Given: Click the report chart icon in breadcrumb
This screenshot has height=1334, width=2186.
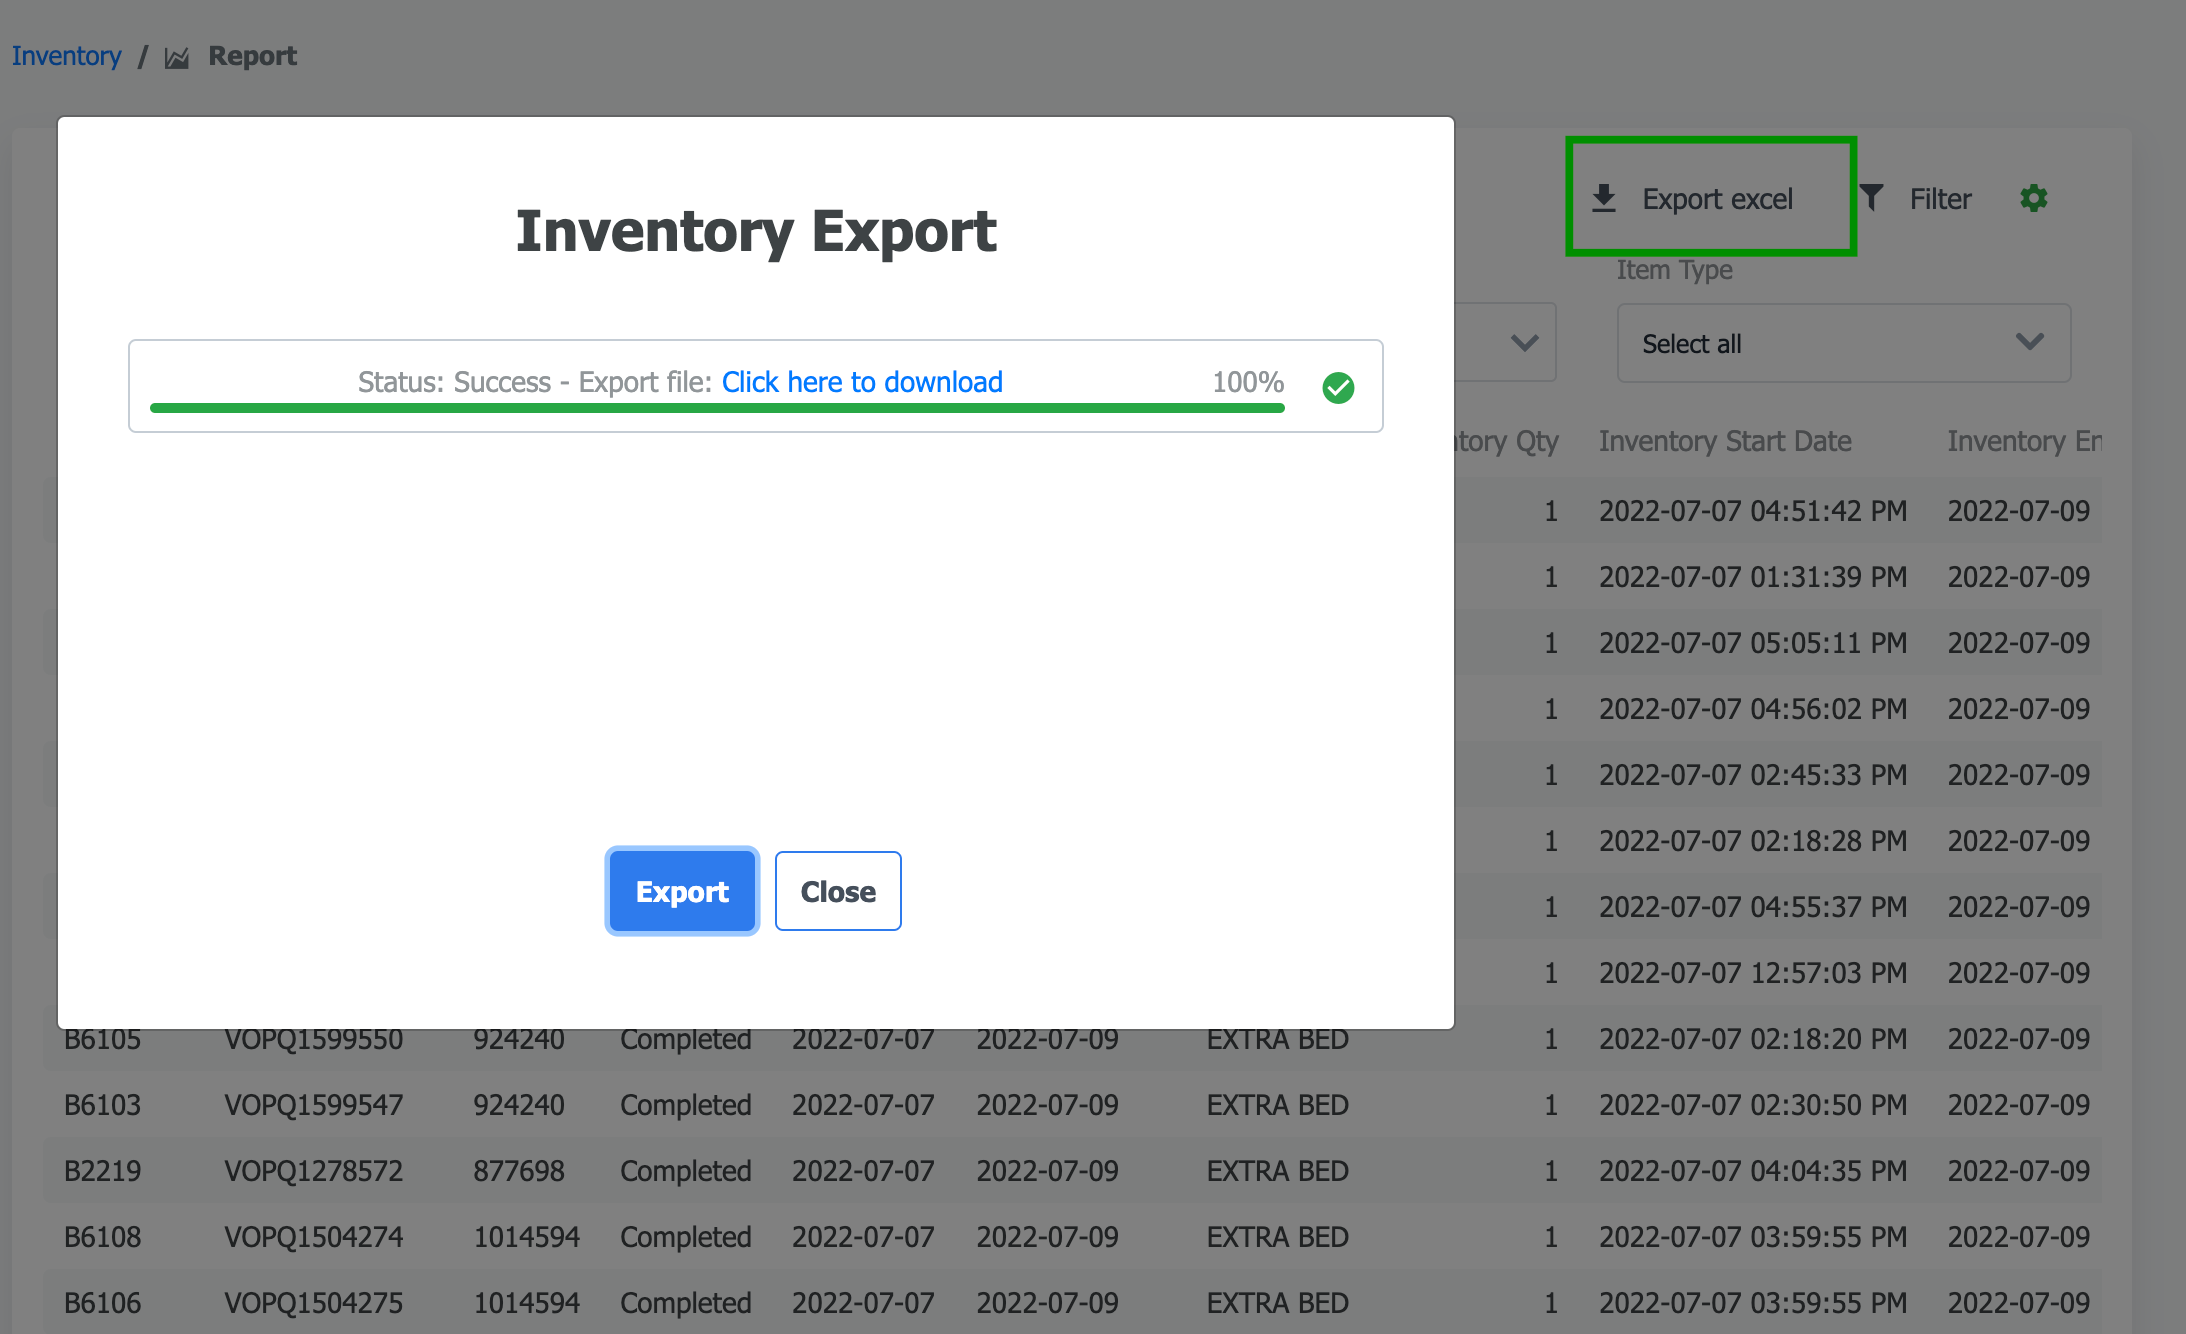Looking at the screenshot, I should coord(177,58).
